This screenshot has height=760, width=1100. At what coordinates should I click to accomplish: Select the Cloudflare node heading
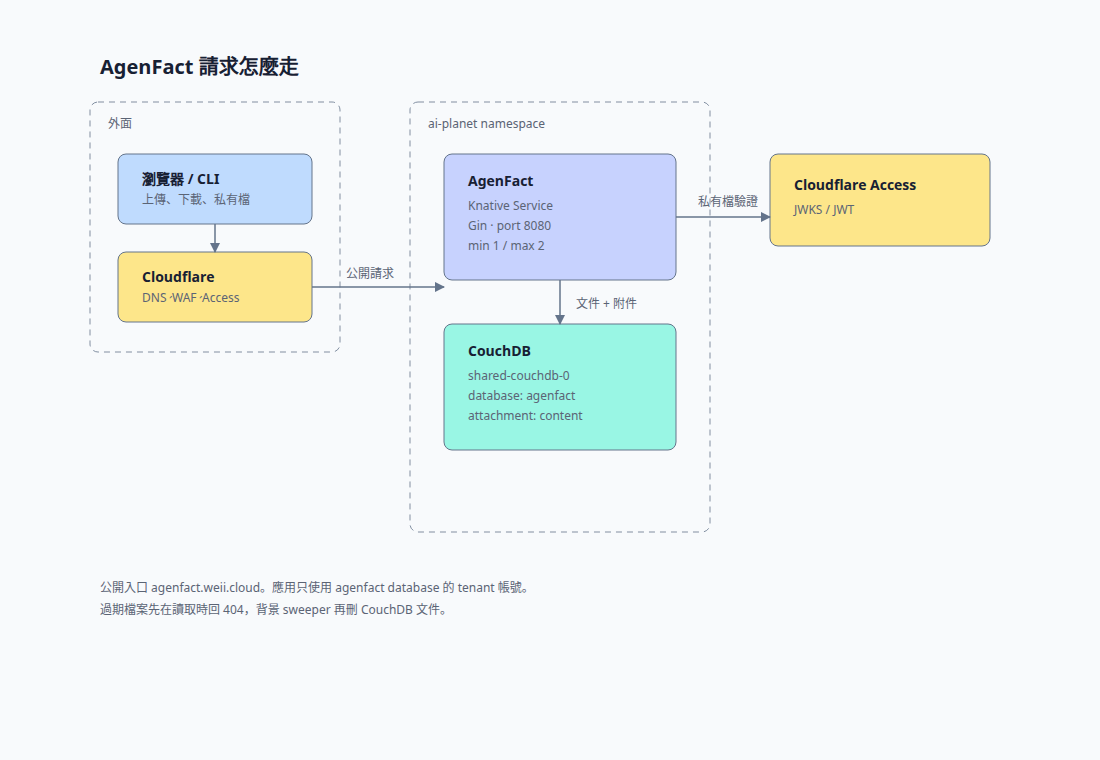pyautogui.click(x=178, y=276)
